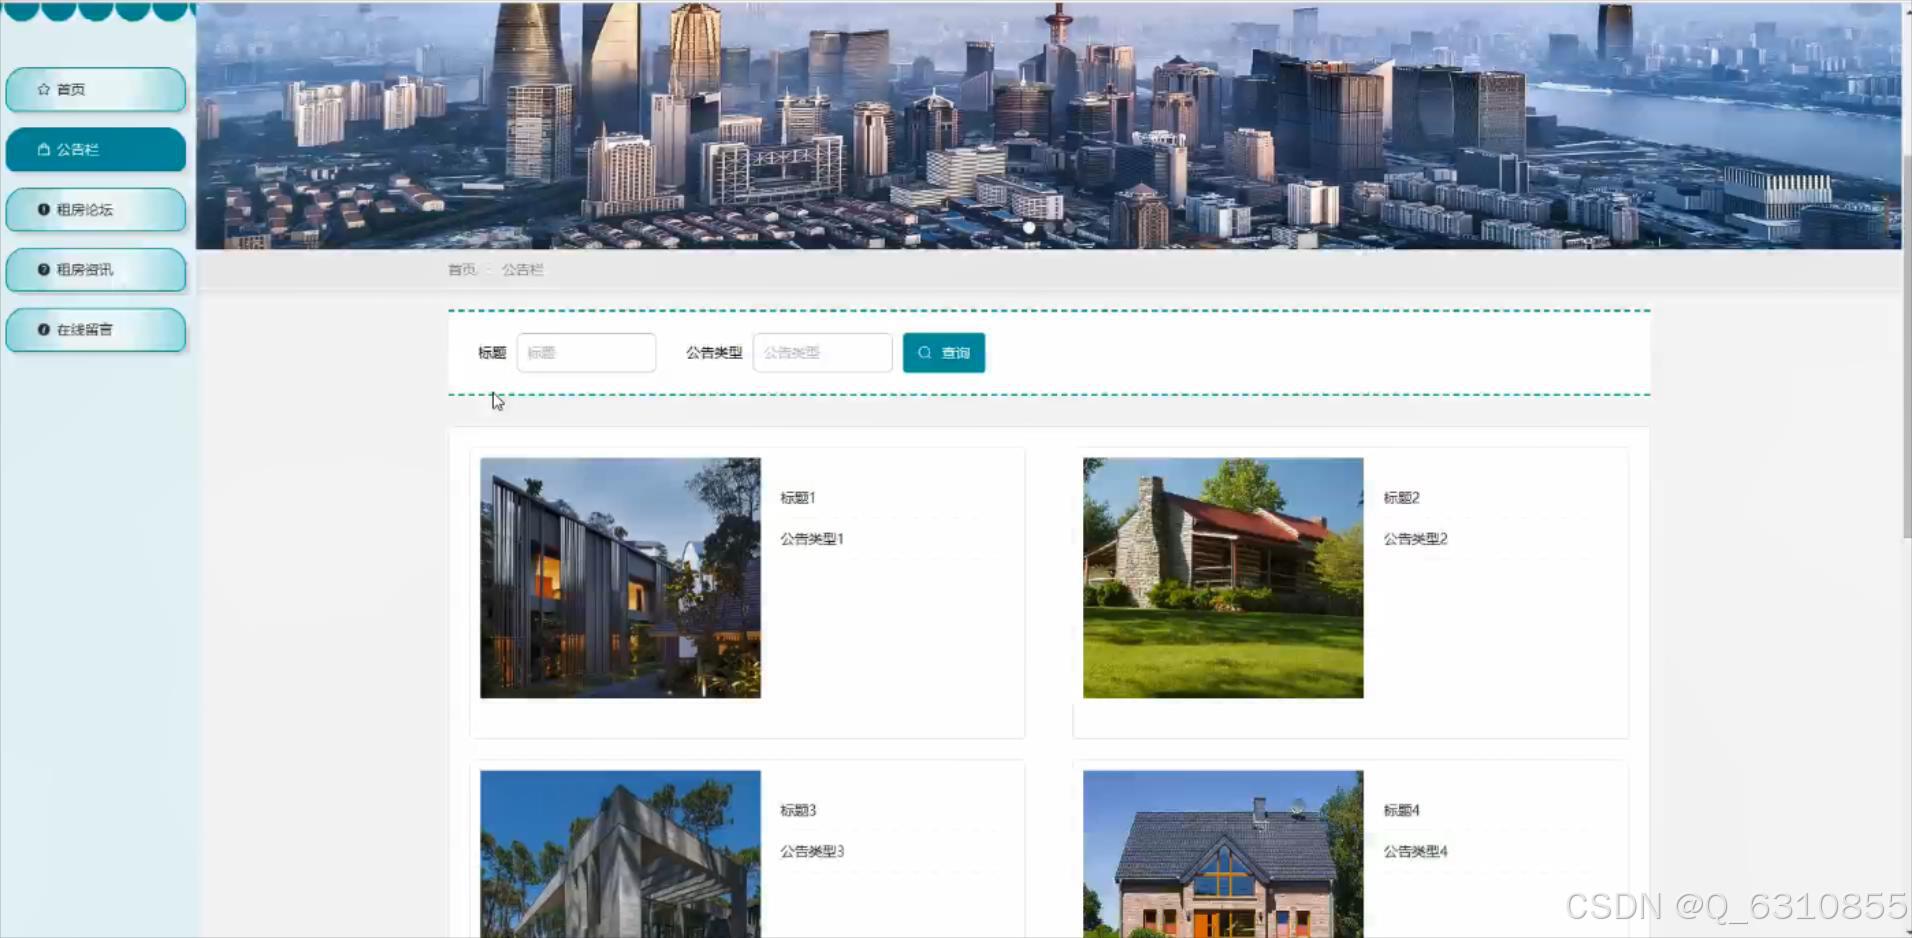Open the 标题2 stone cabin thumbnail
Screen dimensions: 1912x938
1223,578
